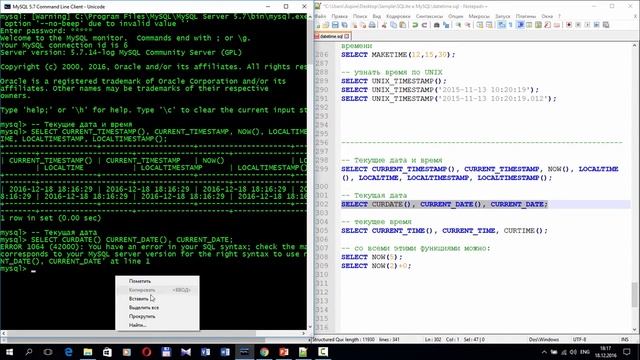This screenshot has height=360, width=640.
Task: Click Redo arrow in Notepad++ toolbar
Action: tap(424, 25)
